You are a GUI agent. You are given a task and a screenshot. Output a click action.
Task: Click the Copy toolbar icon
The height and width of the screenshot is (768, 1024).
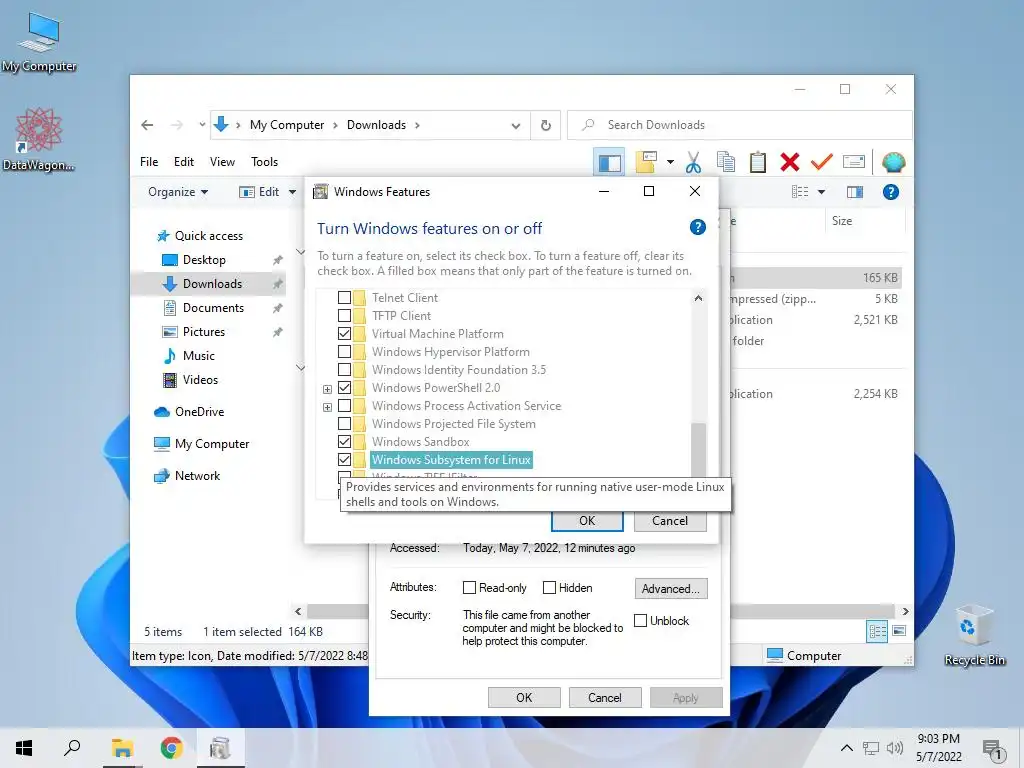(x=726, y=162)
